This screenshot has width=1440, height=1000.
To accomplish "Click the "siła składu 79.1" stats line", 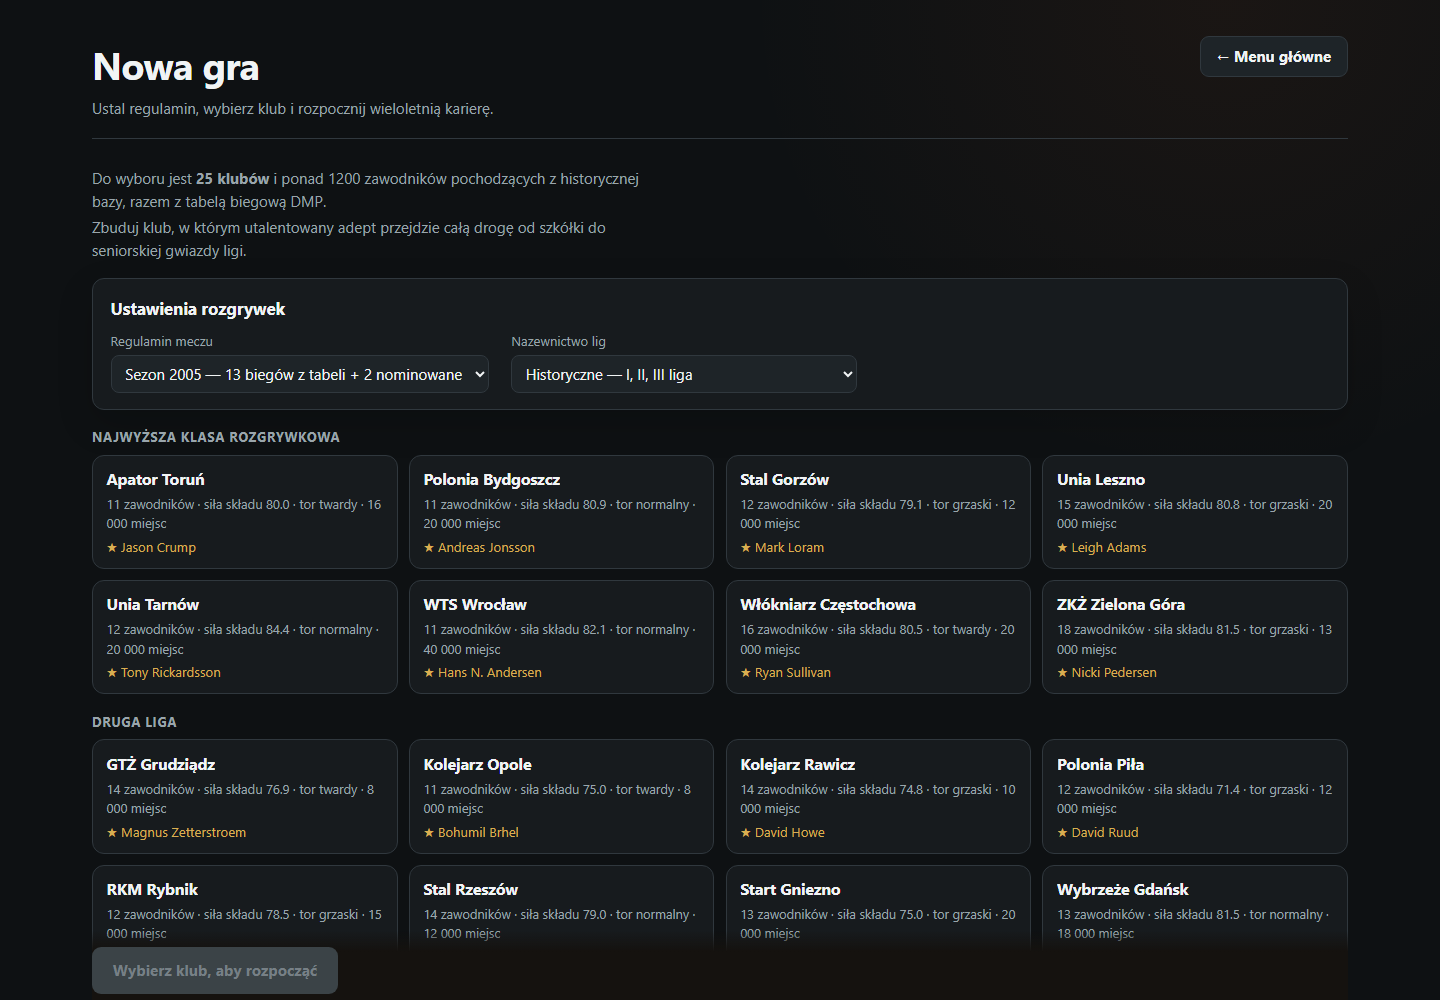I will (x=878, y=514).
